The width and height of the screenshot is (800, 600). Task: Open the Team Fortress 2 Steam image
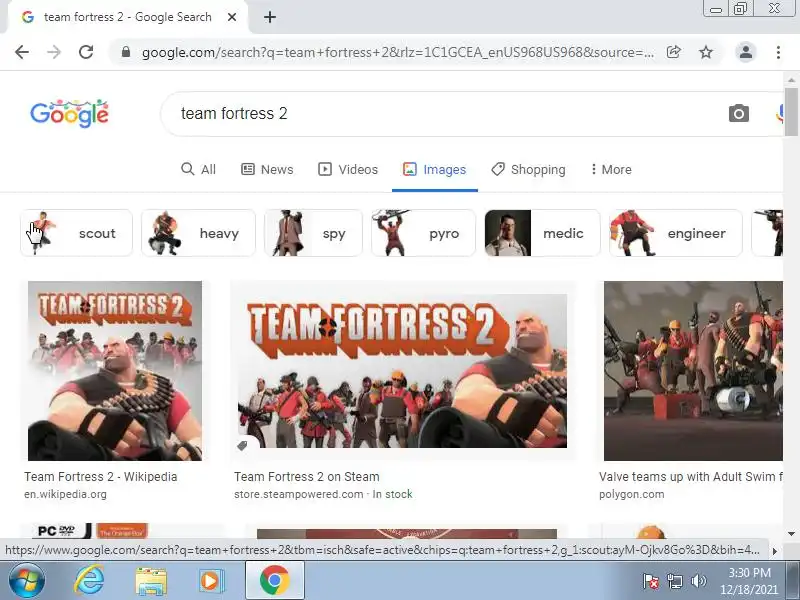[403, 371]
